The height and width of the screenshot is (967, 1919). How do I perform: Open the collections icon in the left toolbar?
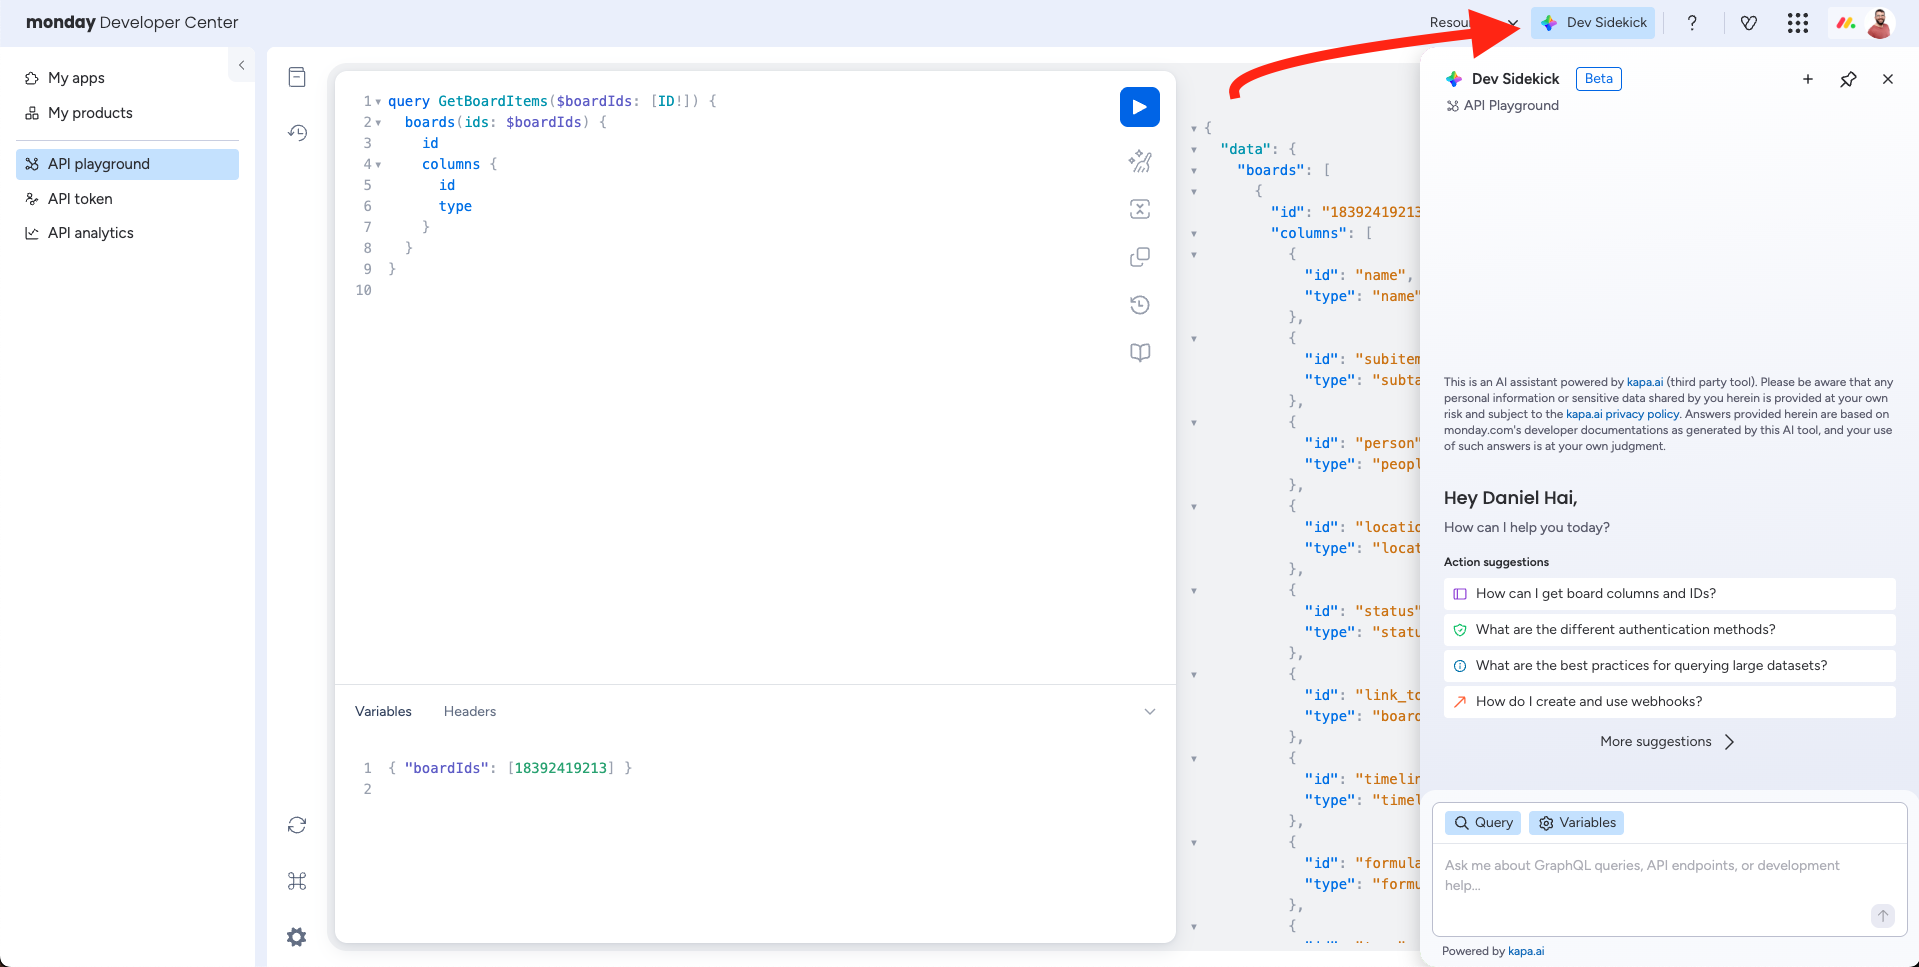click(297, 77)
